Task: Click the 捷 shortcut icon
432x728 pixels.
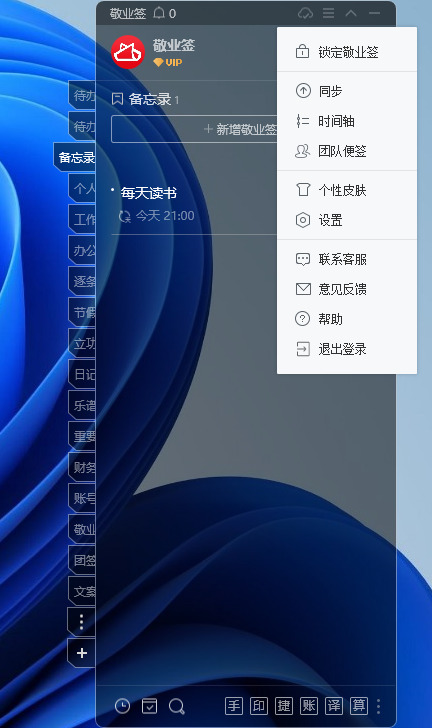Action: tap(284, 706)
